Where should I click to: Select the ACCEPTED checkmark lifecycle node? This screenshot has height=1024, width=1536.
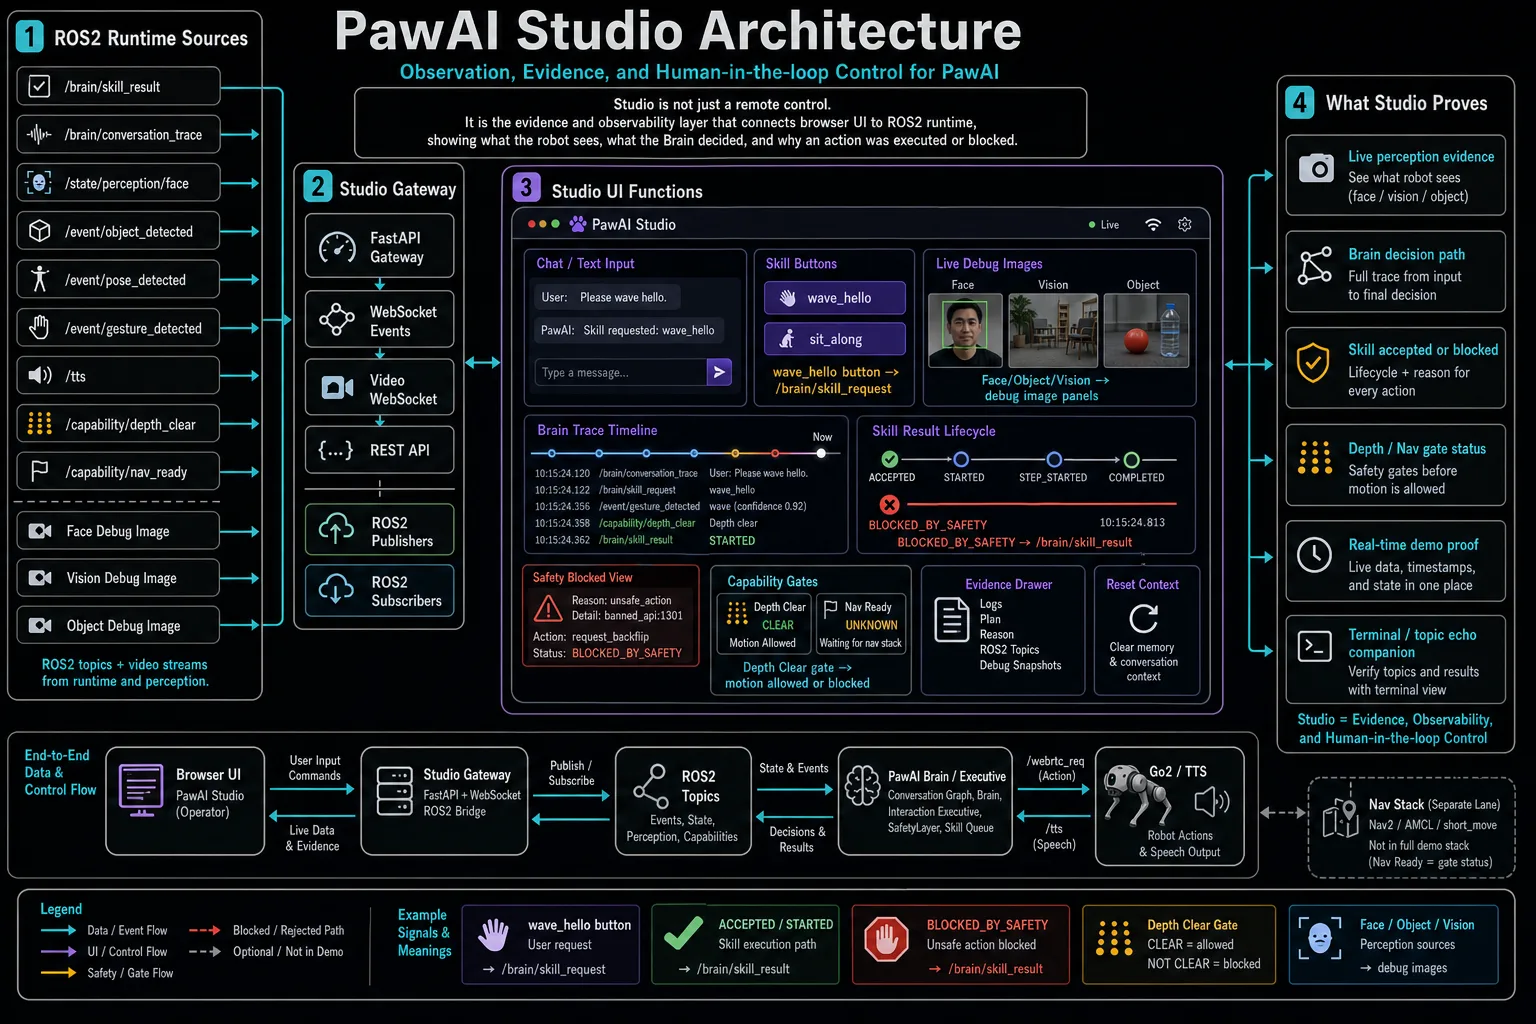click(x=890, y=460)
